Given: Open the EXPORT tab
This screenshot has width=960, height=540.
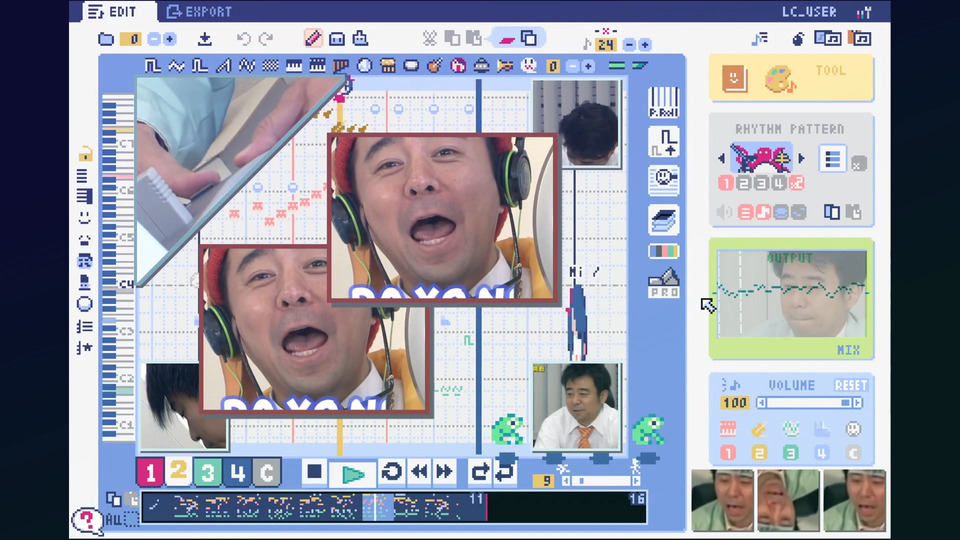Looking at the screenshot, I should pyautogui.click(x=200, y=11).
